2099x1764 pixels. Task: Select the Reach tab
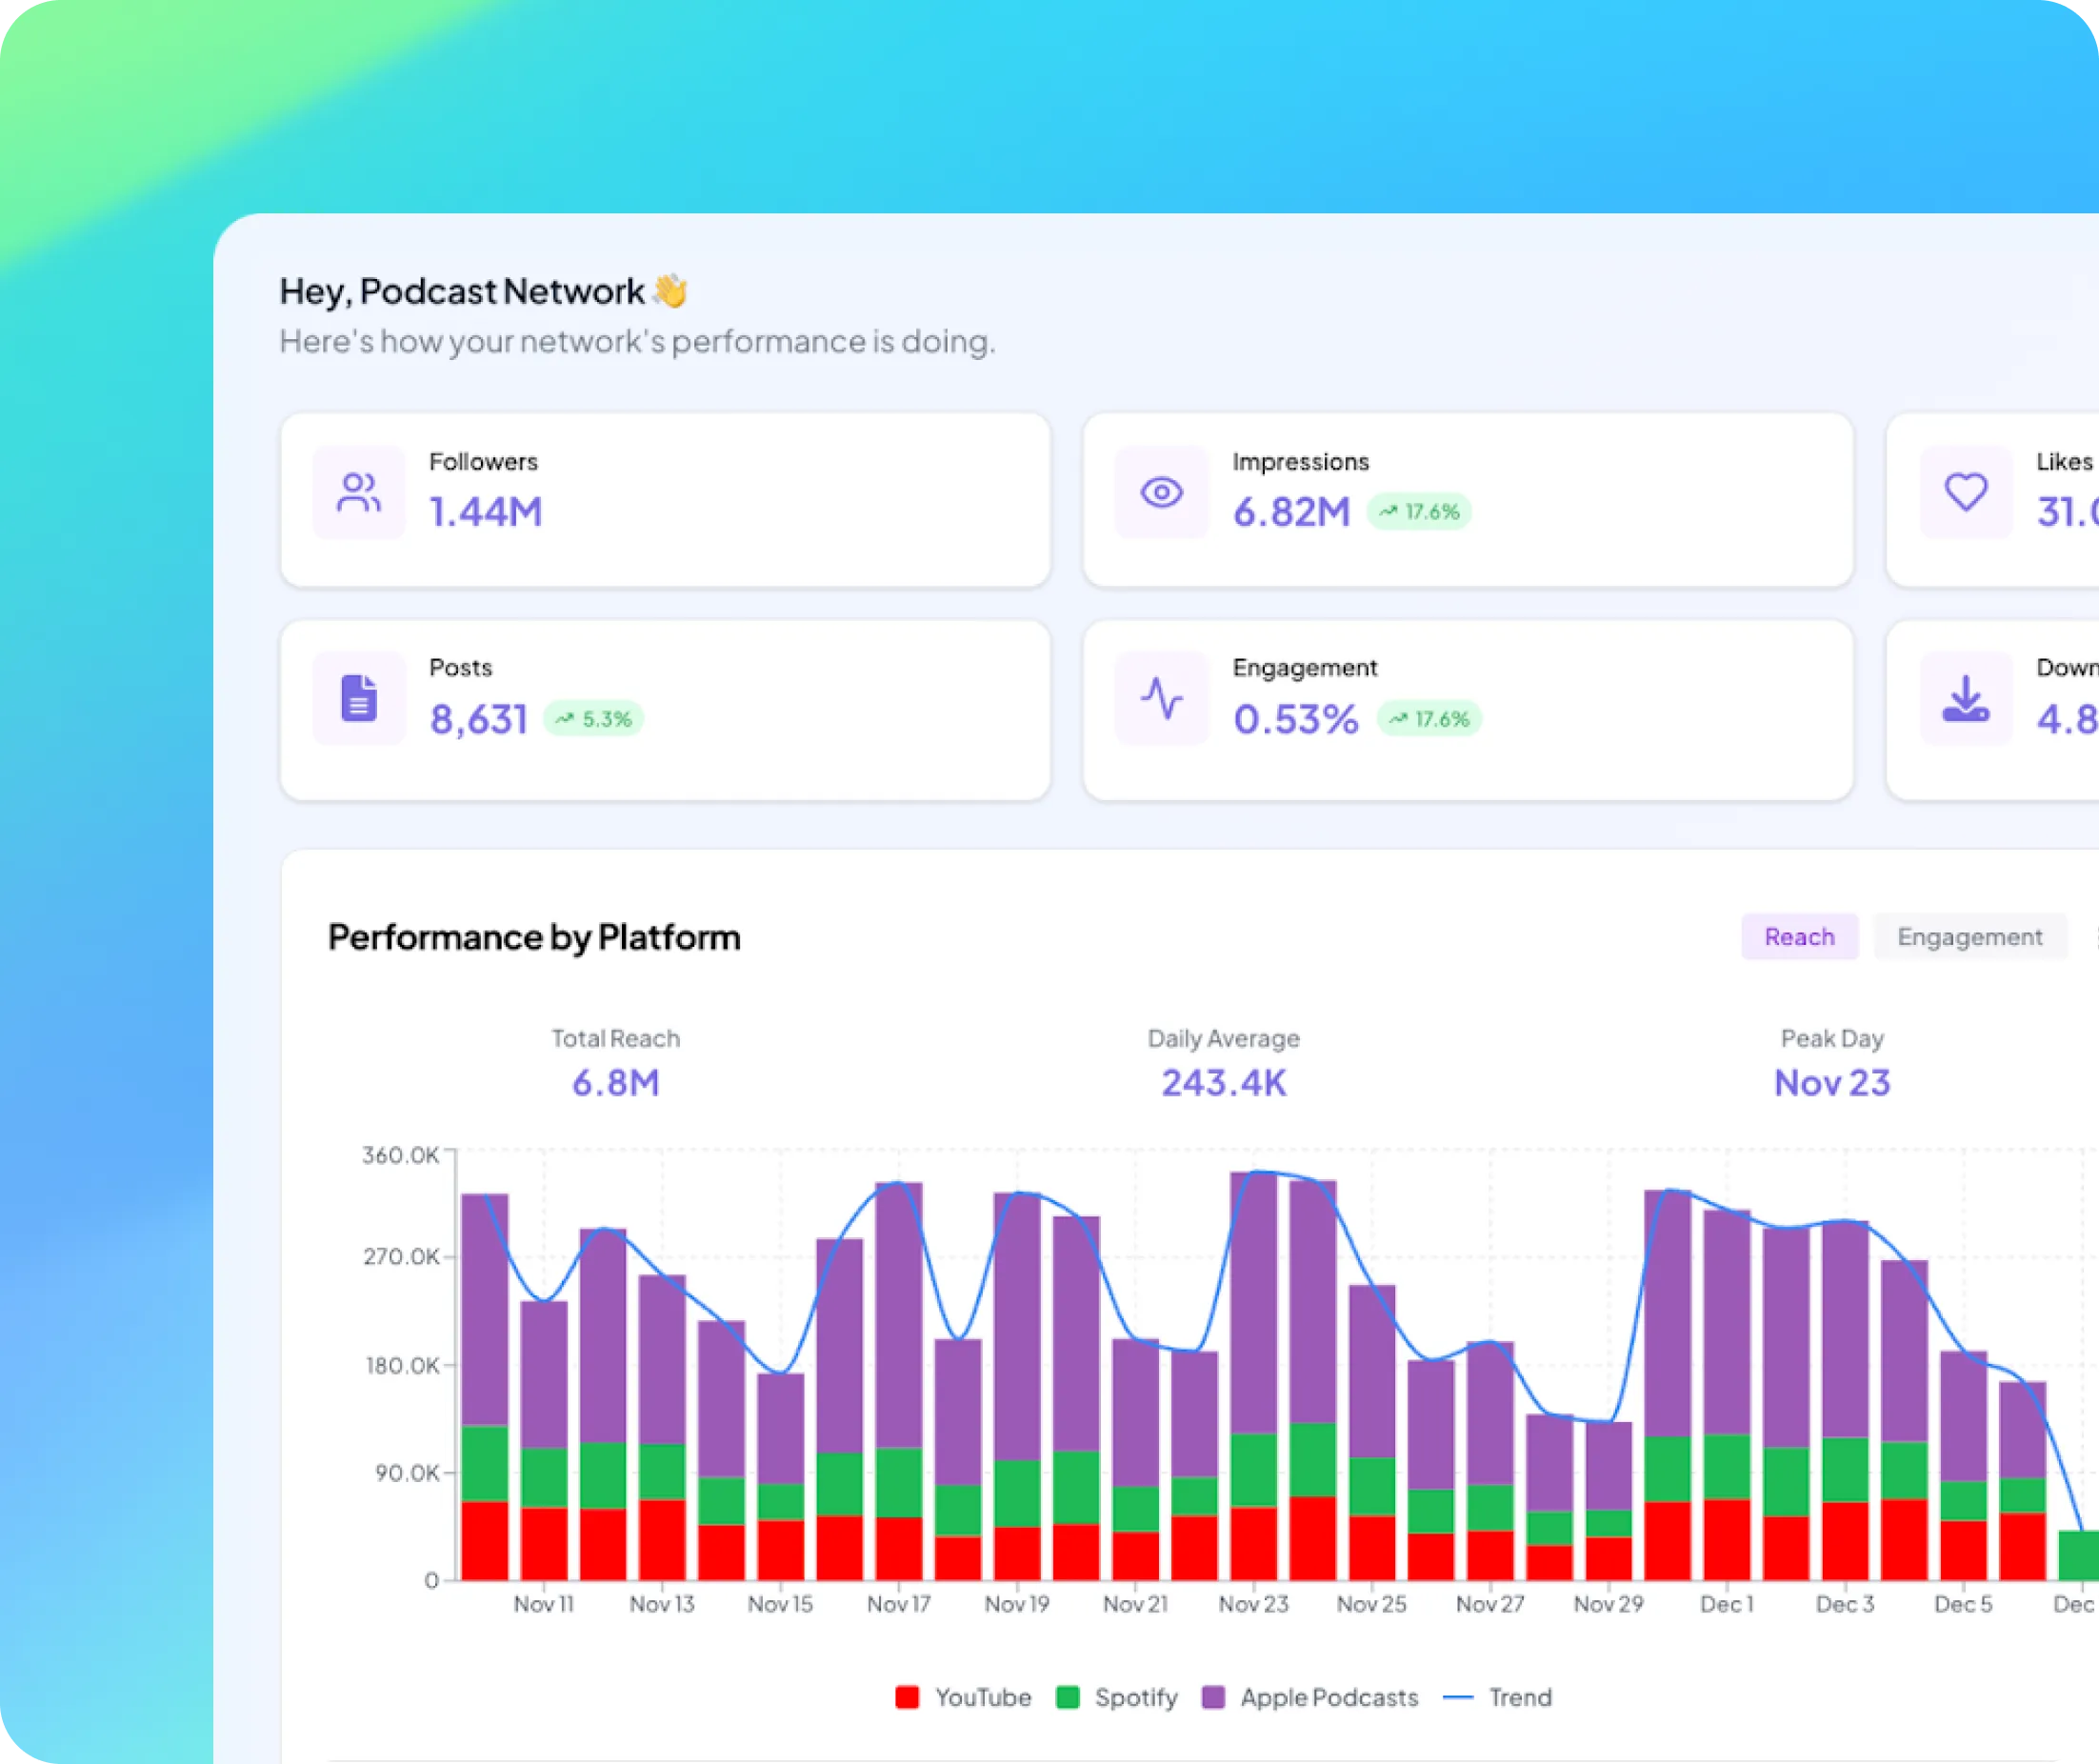(x=1799, y=936)
